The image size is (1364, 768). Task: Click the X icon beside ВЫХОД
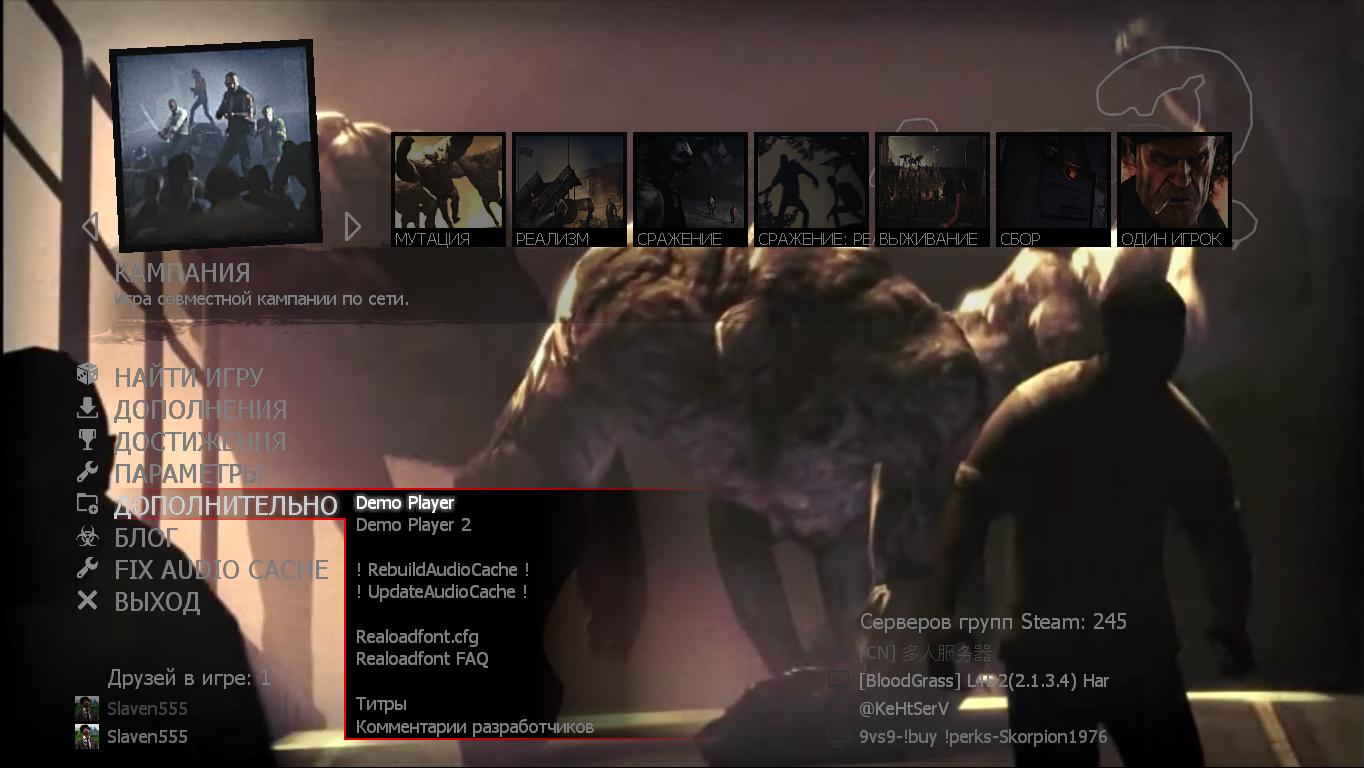click(88, 600)
